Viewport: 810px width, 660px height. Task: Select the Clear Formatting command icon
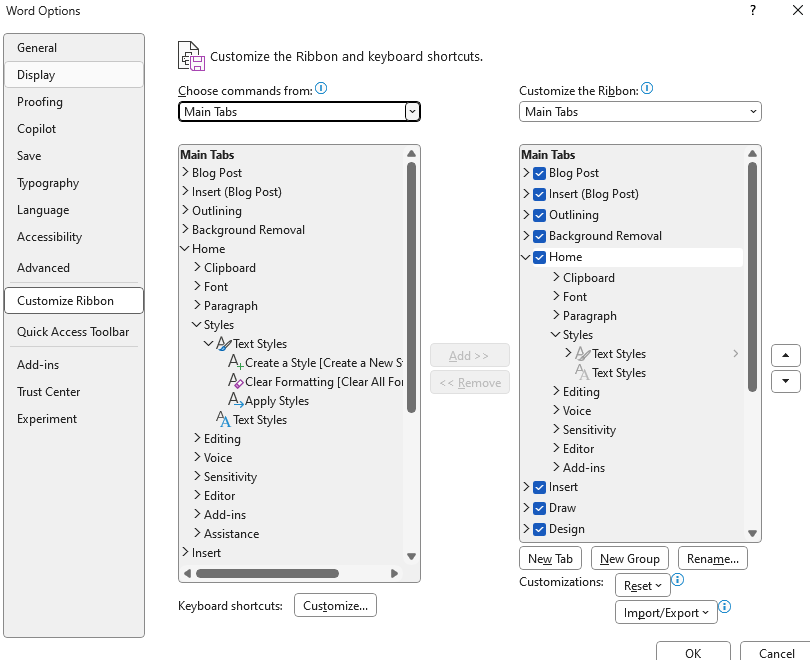click(x=236, y=382)
